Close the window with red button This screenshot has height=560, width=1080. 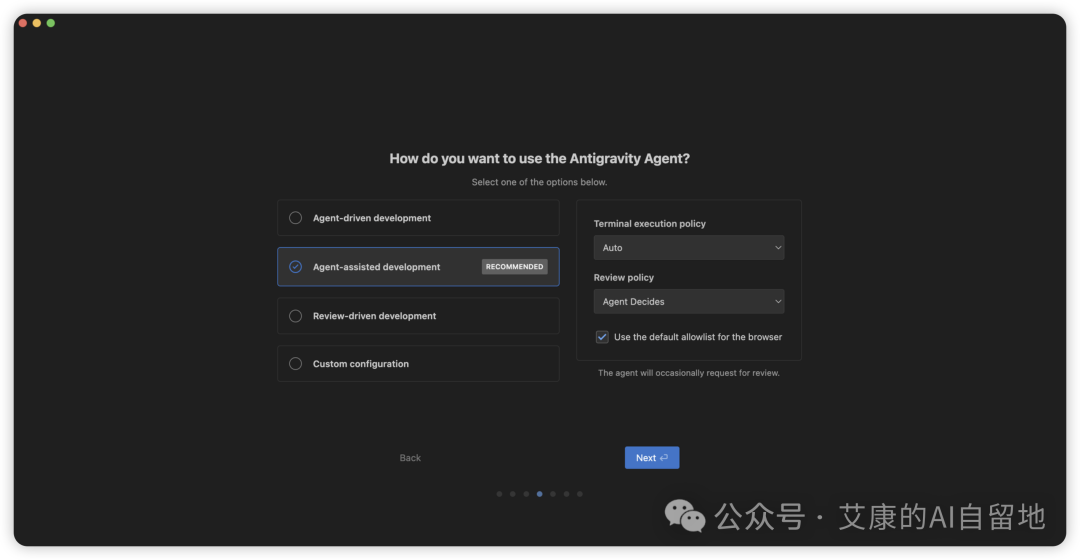[23, 23]
